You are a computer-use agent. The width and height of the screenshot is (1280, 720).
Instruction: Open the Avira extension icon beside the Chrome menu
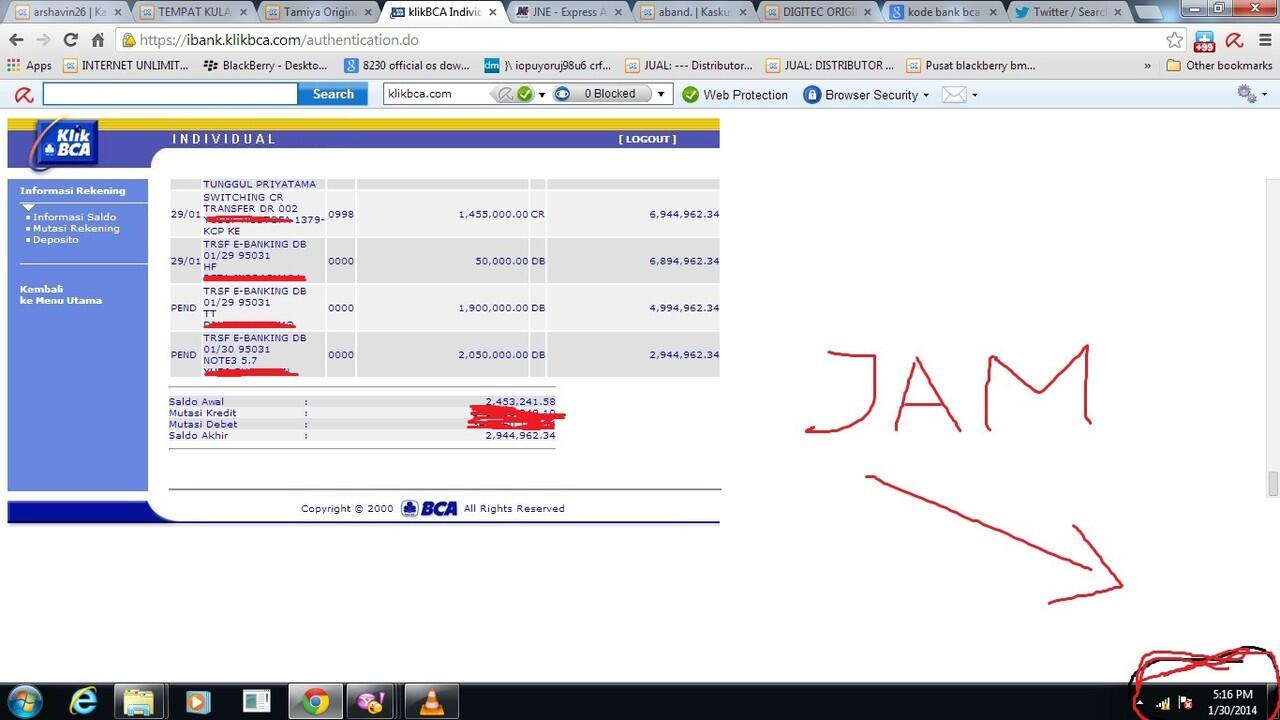(x=1234, y=40)
